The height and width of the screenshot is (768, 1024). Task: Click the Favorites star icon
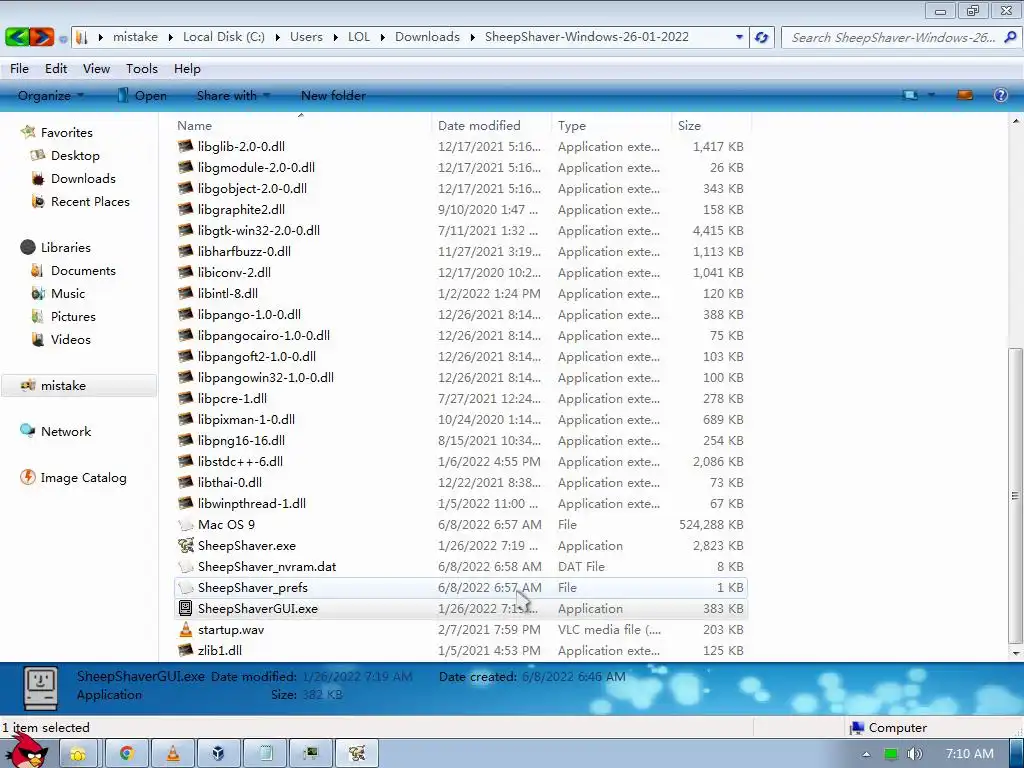tap(27, 132)
